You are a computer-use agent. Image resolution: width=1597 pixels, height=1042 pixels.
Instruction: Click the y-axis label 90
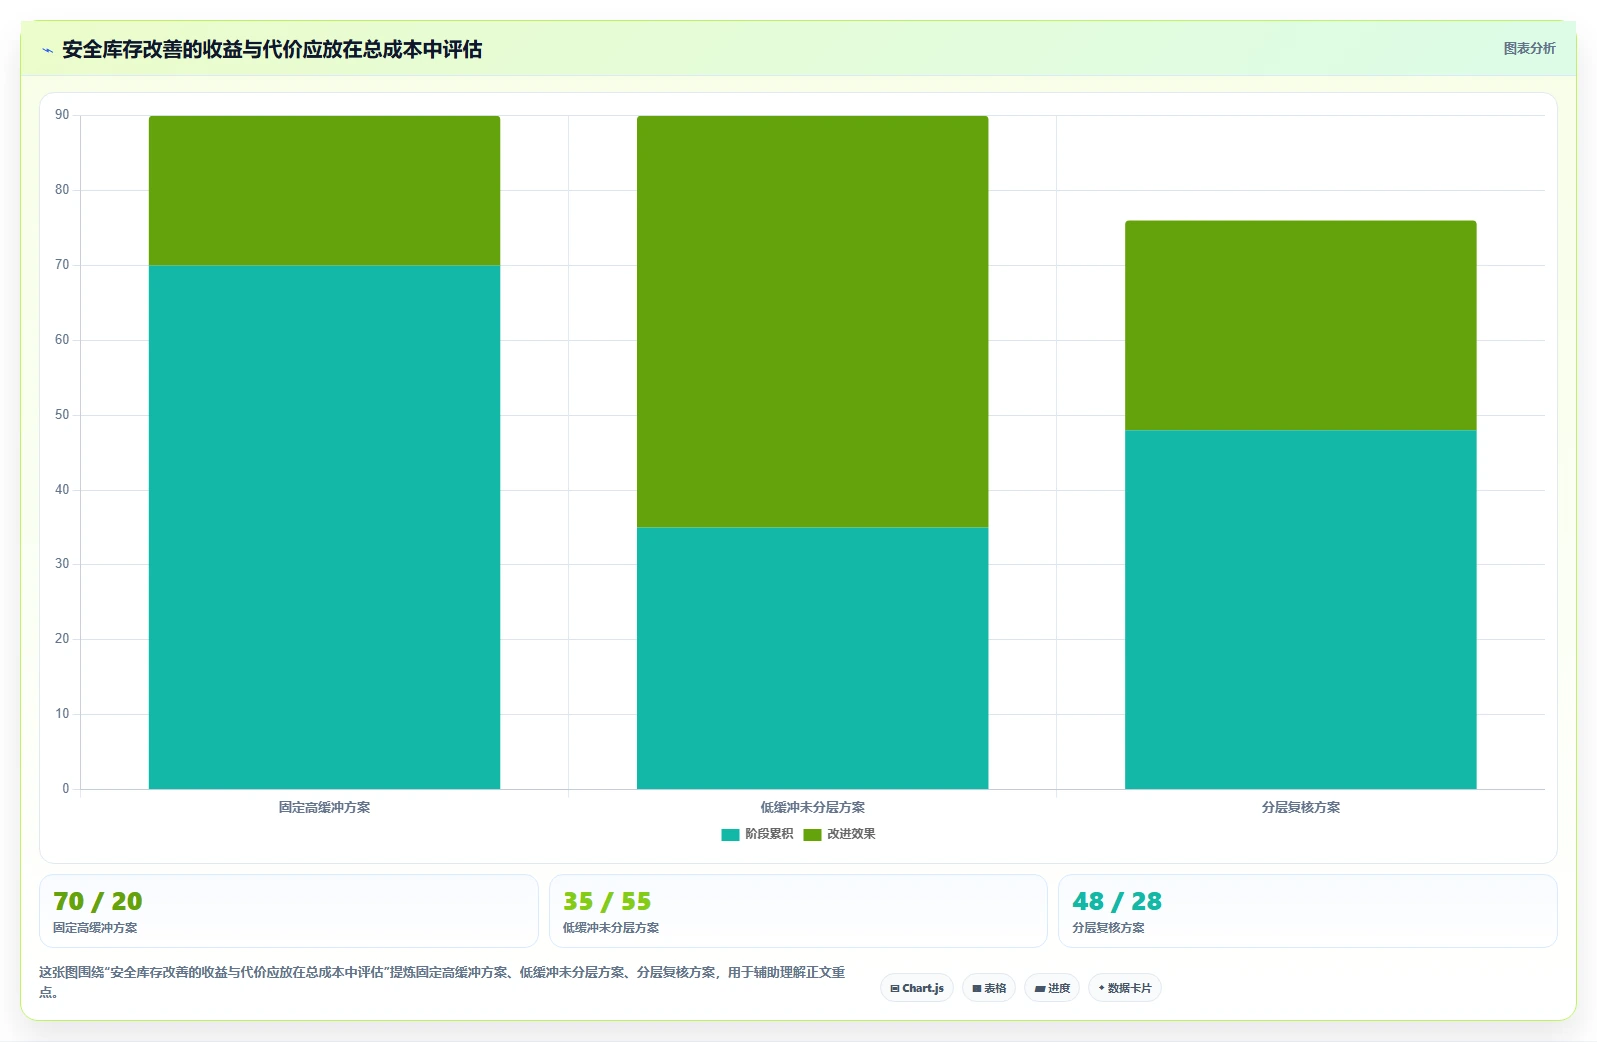click(62, 115)
